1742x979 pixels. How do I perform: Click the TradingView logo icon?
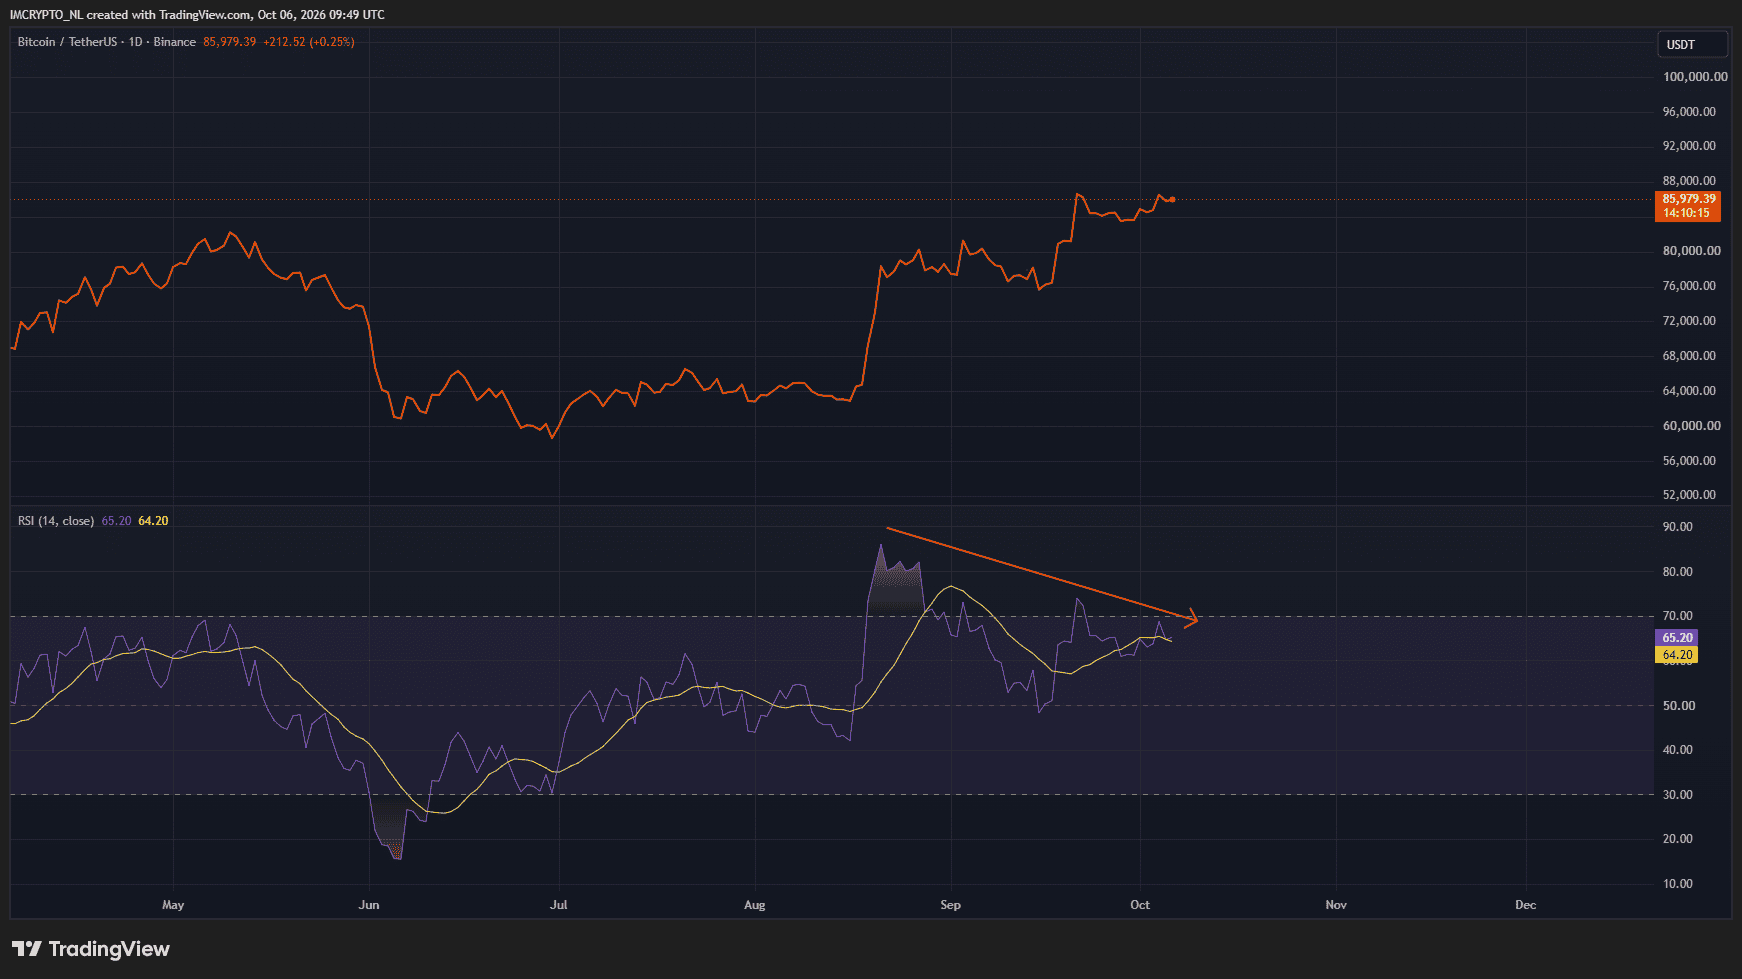(x=27, y=949)
